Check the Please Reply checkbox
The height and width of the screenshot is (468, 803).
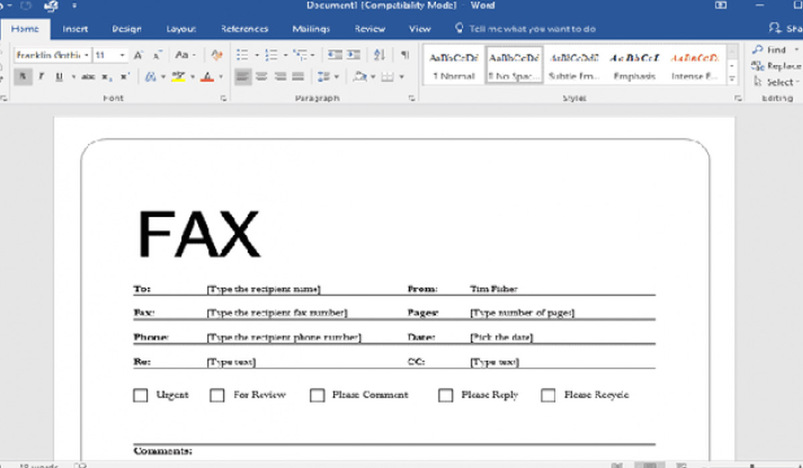coord(446,395)
